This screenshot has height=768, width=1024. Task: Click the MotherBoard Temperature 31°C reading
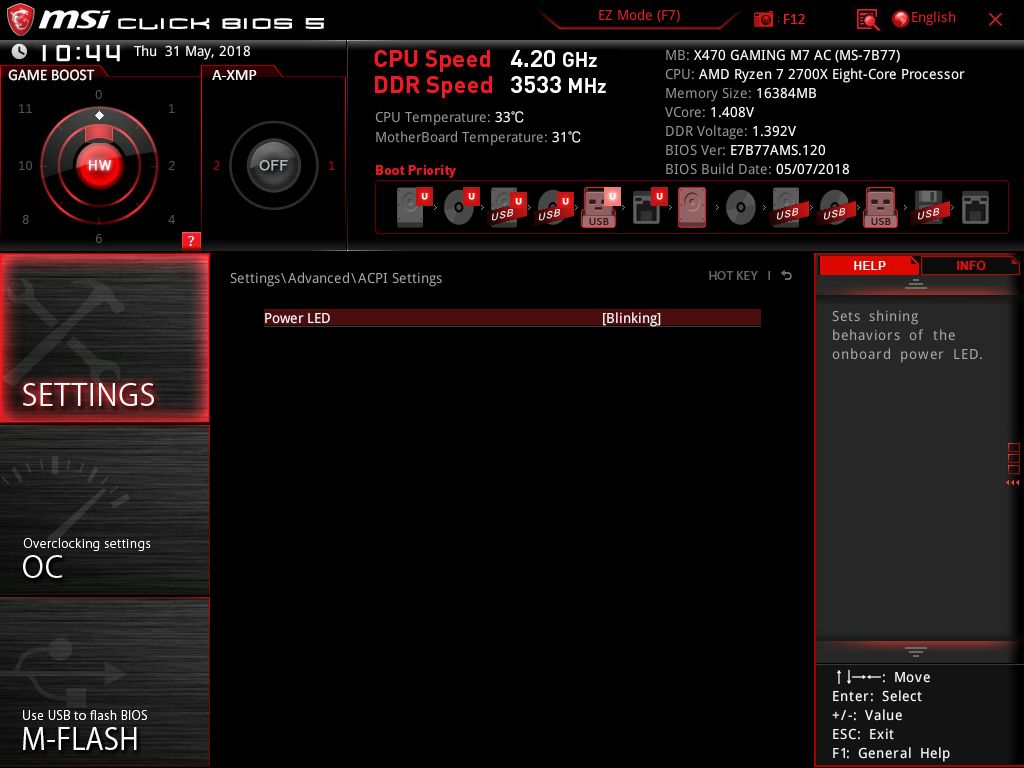coord(477,137)
